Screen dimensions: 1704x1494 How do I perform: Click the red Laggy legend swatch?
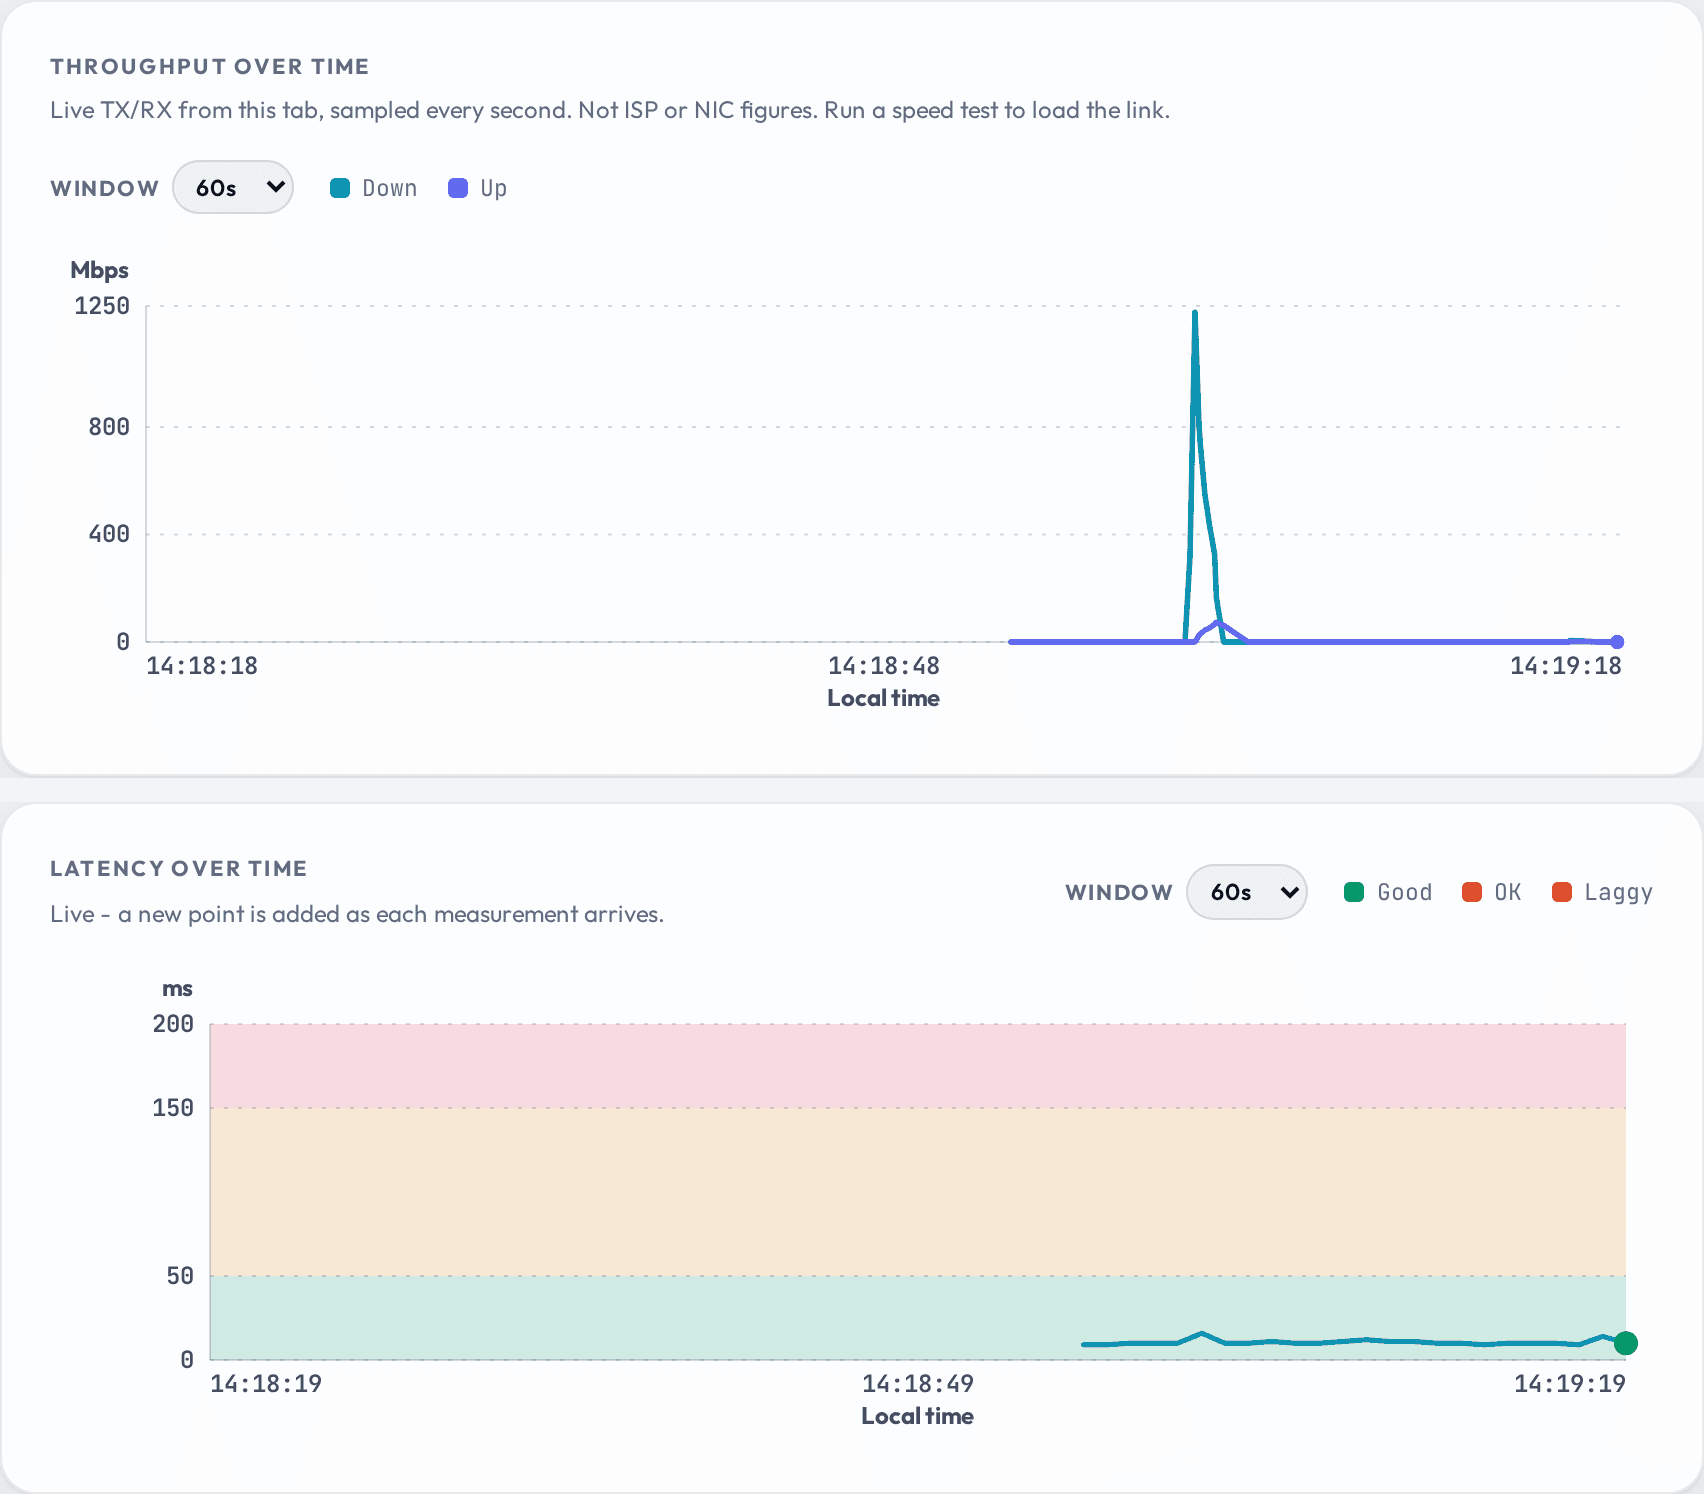pyautogui.click(x=1561, y=892)
